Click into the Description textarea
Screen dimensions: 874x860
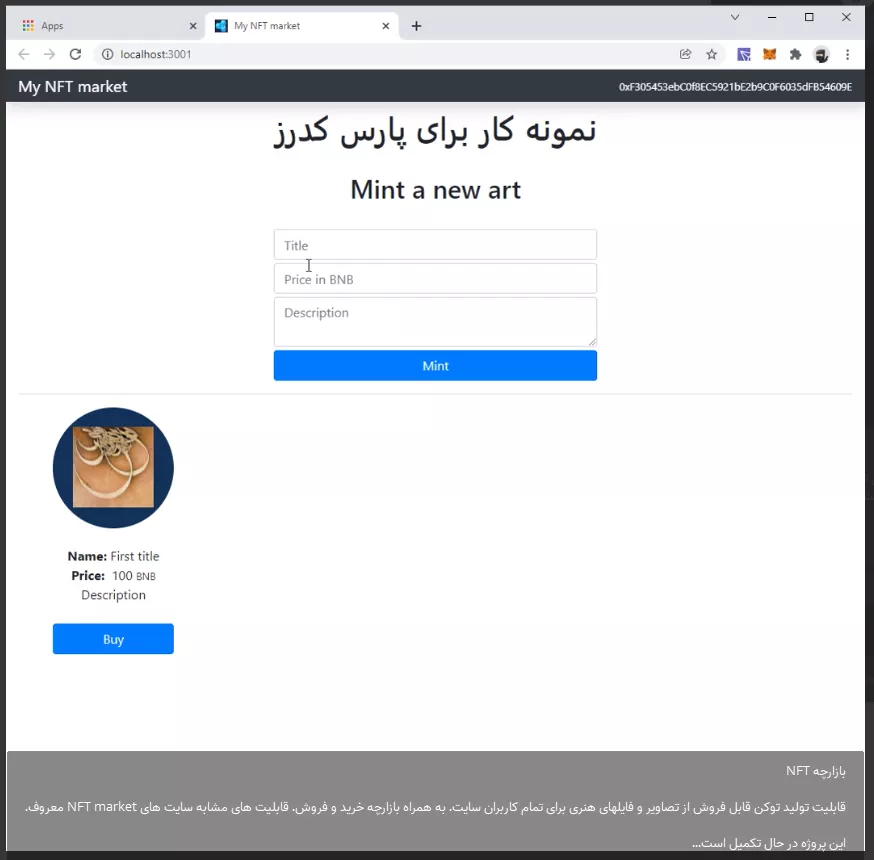tap(435, 322)
